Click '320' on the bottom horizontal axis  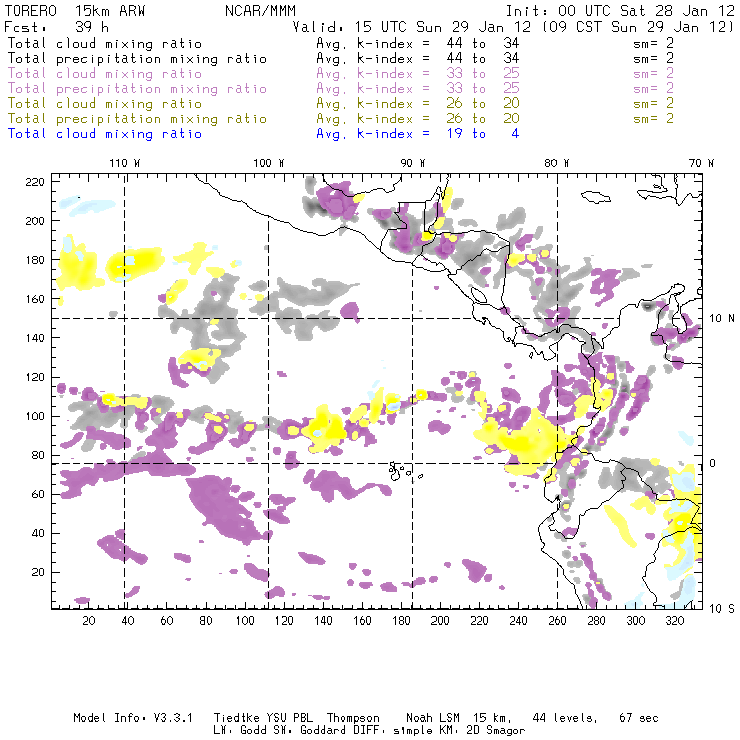675,621
